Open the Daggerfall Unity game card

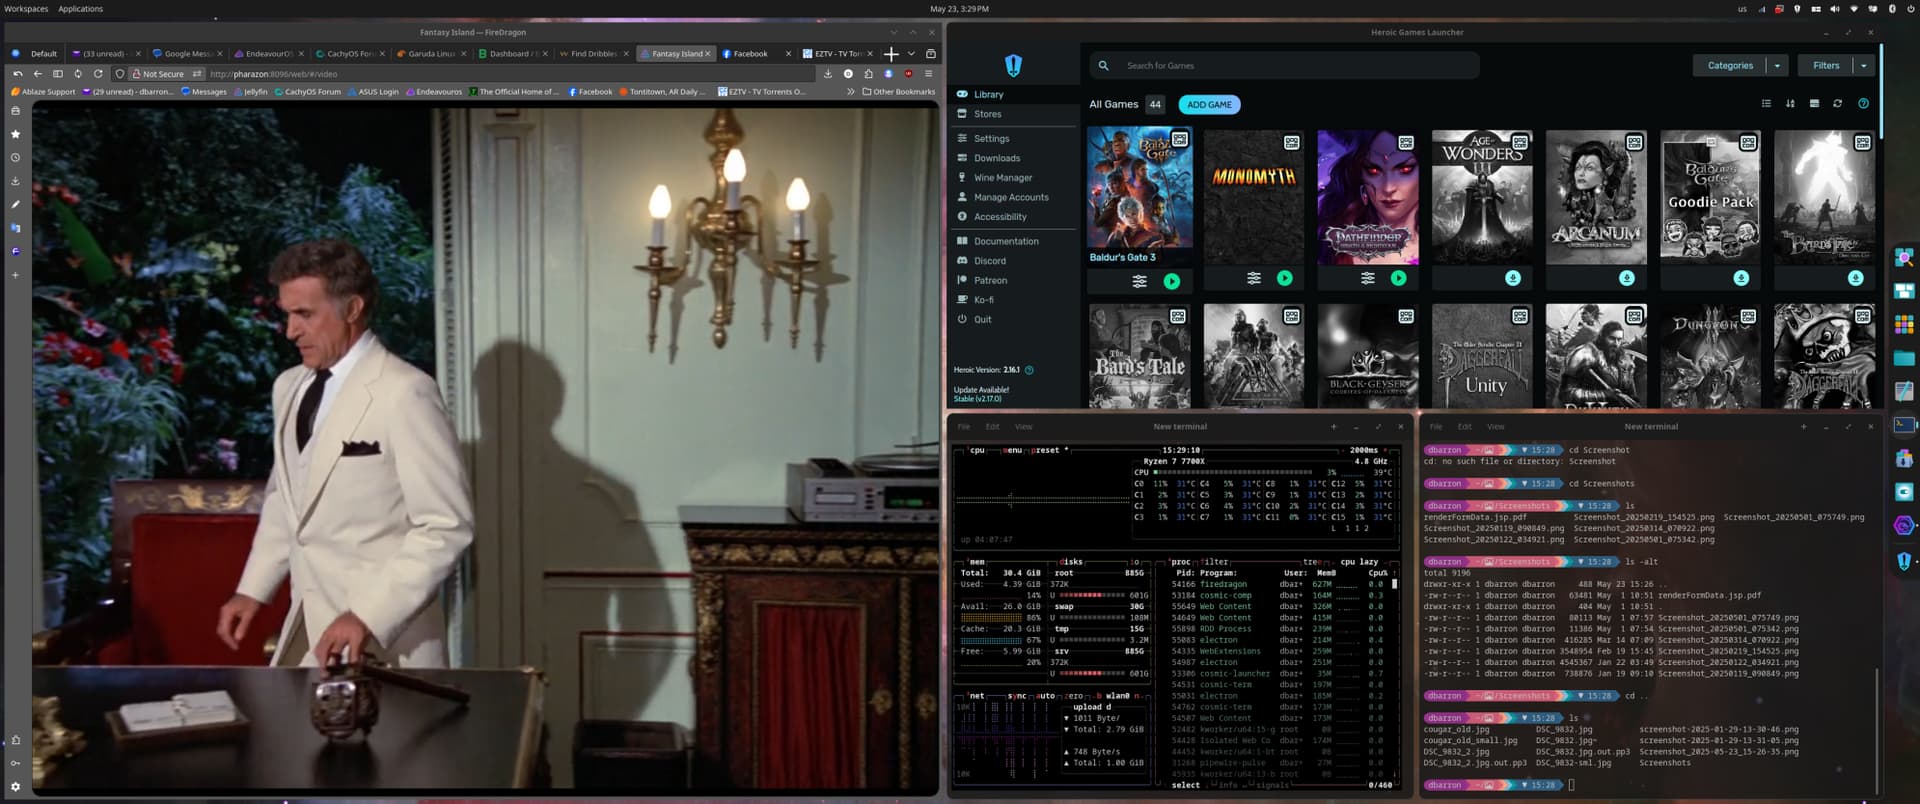(1482, 356)
